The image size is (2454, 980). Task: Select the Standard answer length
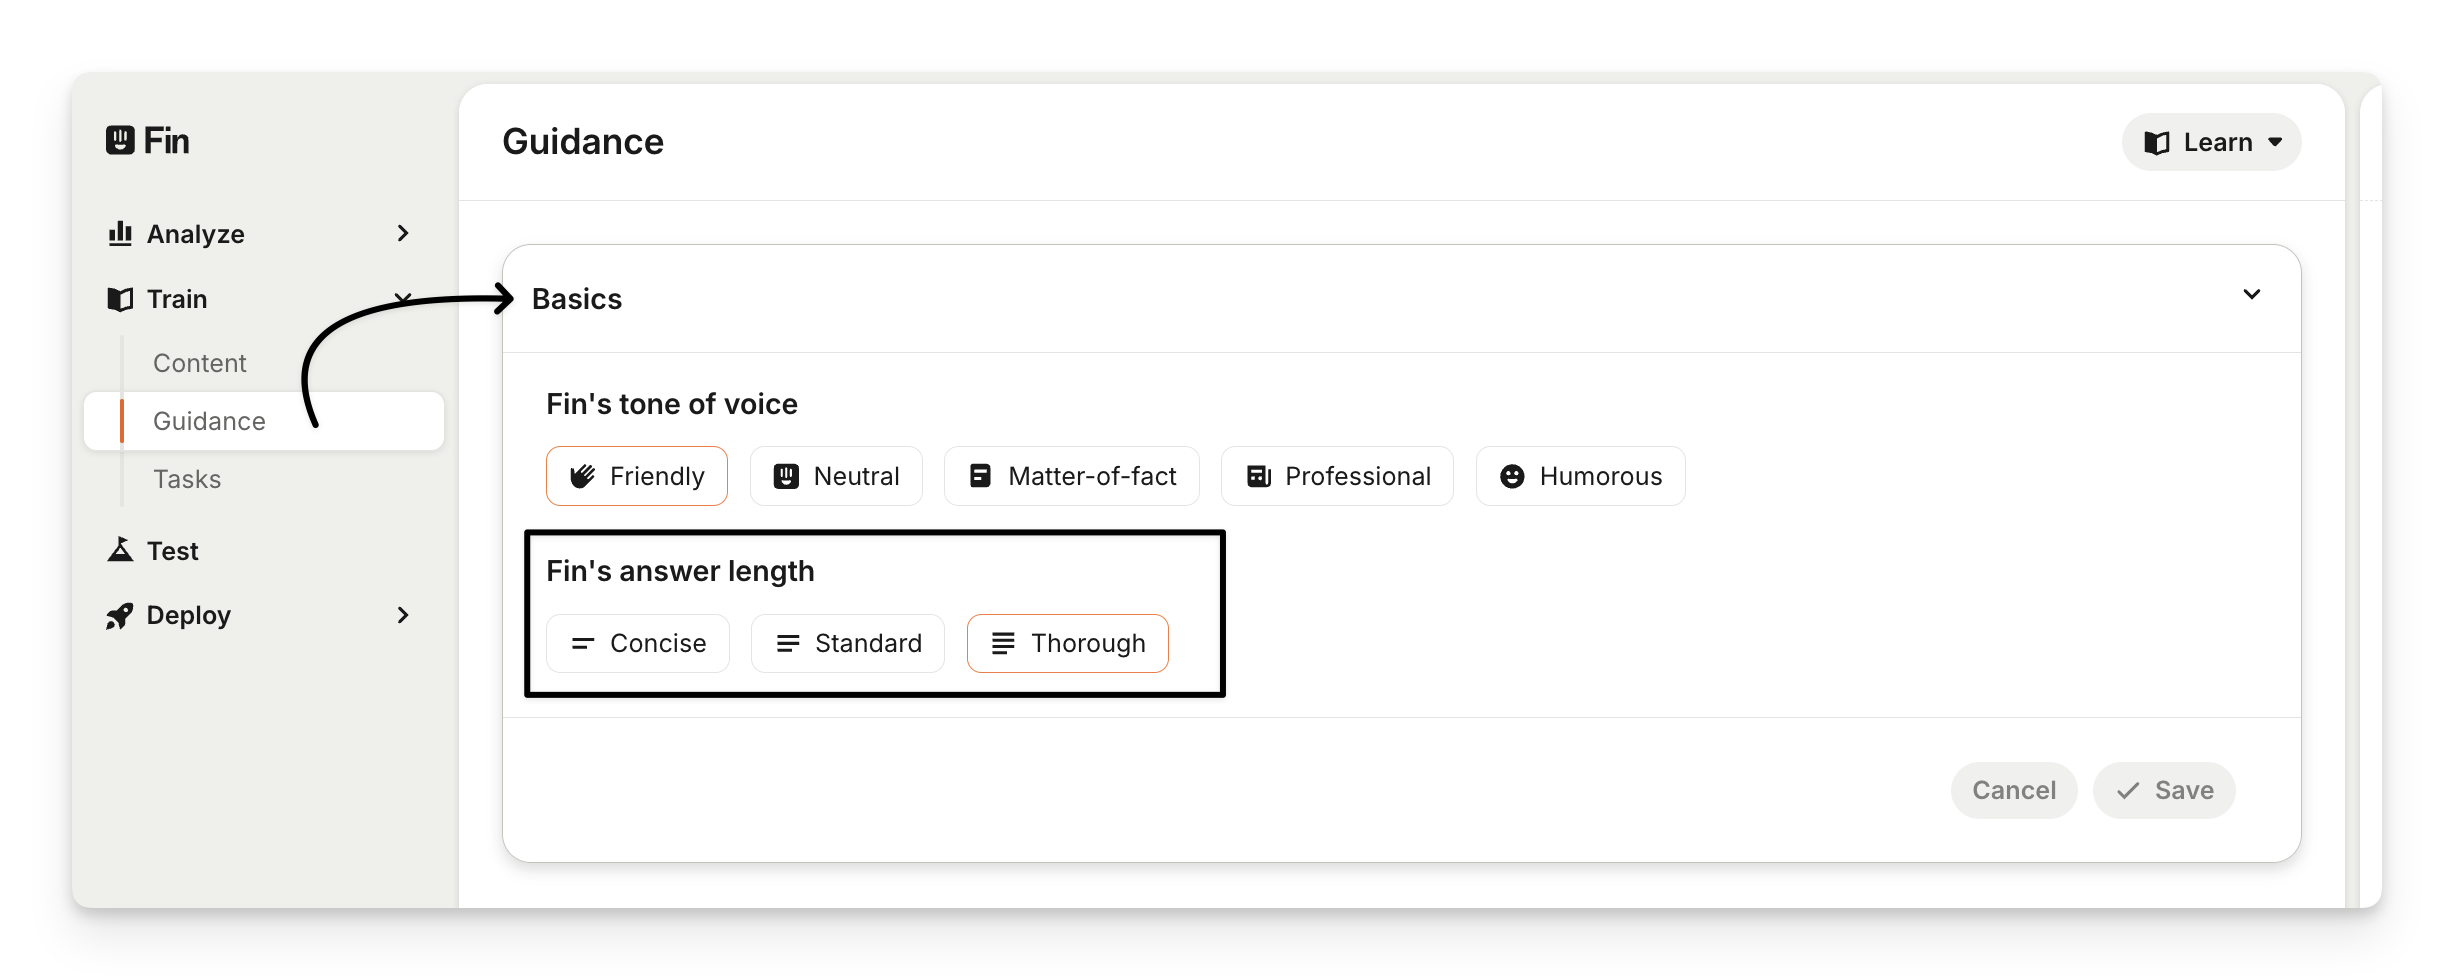848,643
